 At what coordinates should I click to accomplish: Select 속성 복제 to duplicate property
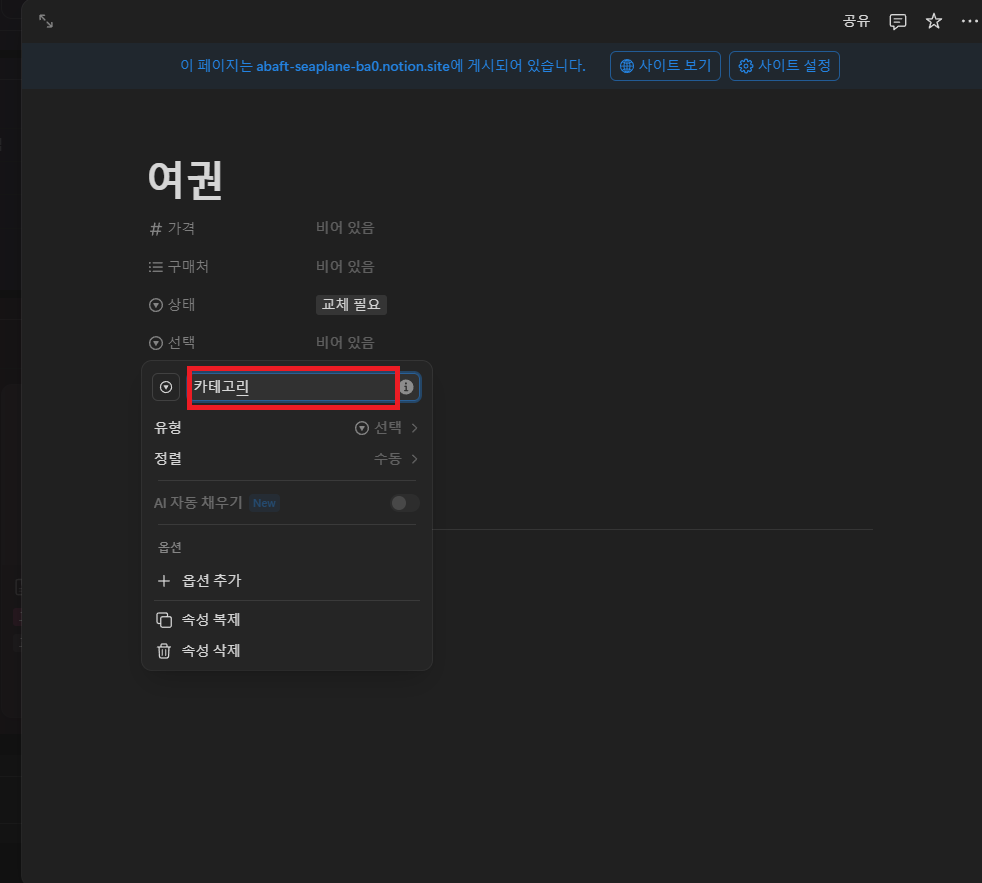286,620
